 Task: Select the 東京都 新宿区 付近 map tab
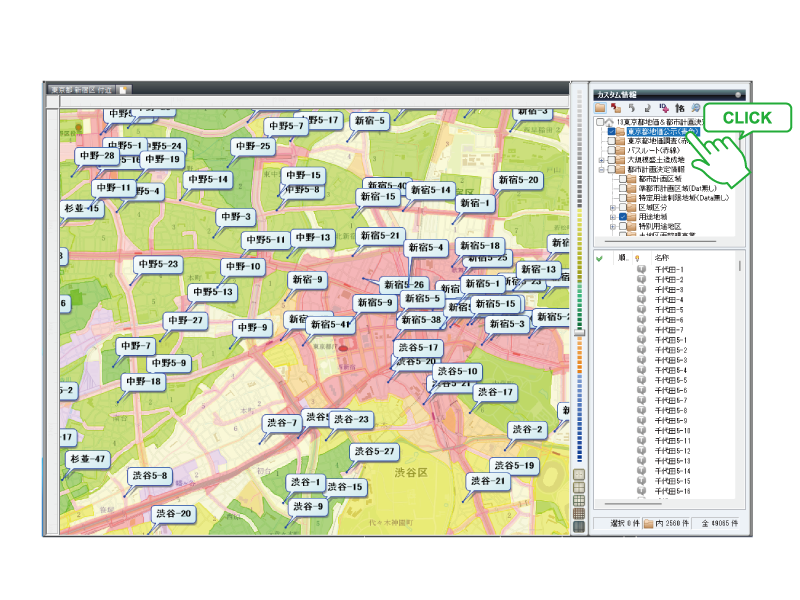click(82, 90)
